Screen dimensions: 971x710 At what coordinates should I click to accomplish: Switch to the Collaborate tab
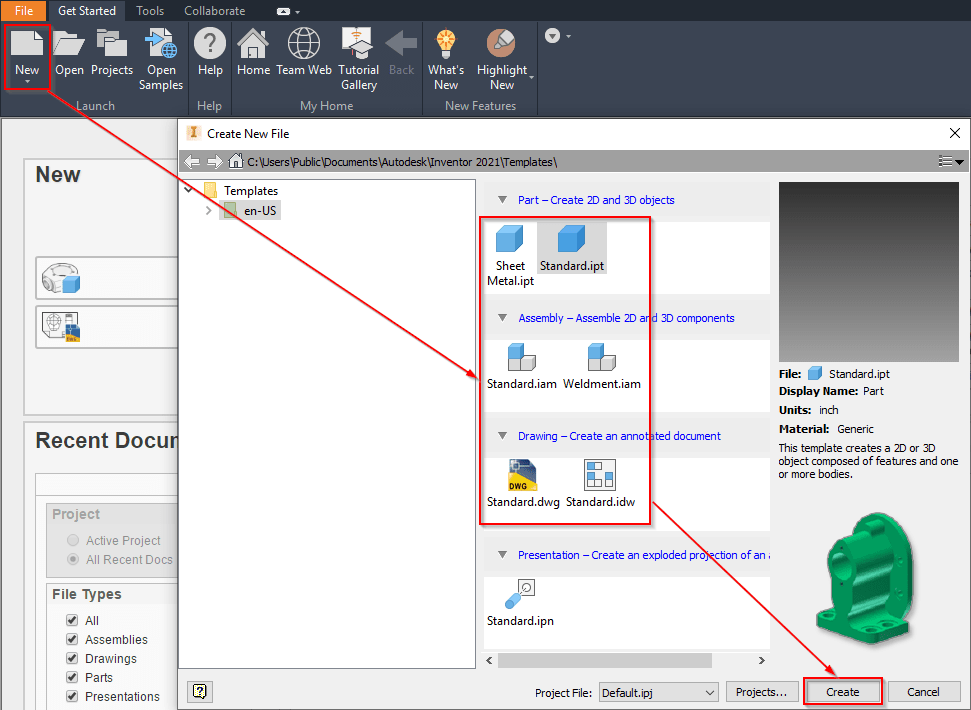tap(214, 11)
